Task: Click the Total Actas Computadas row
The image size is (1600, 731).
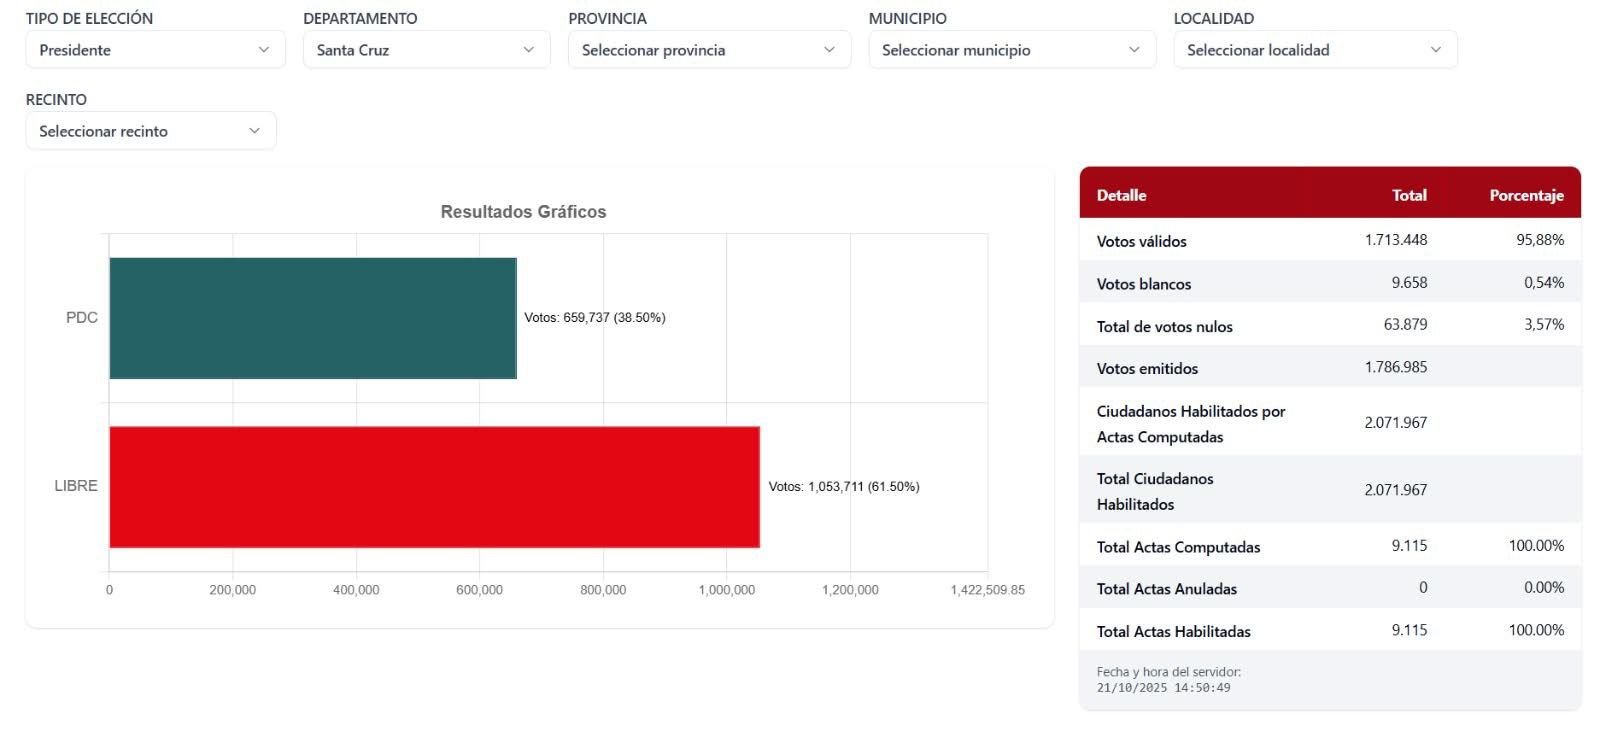Action: 1329,546
